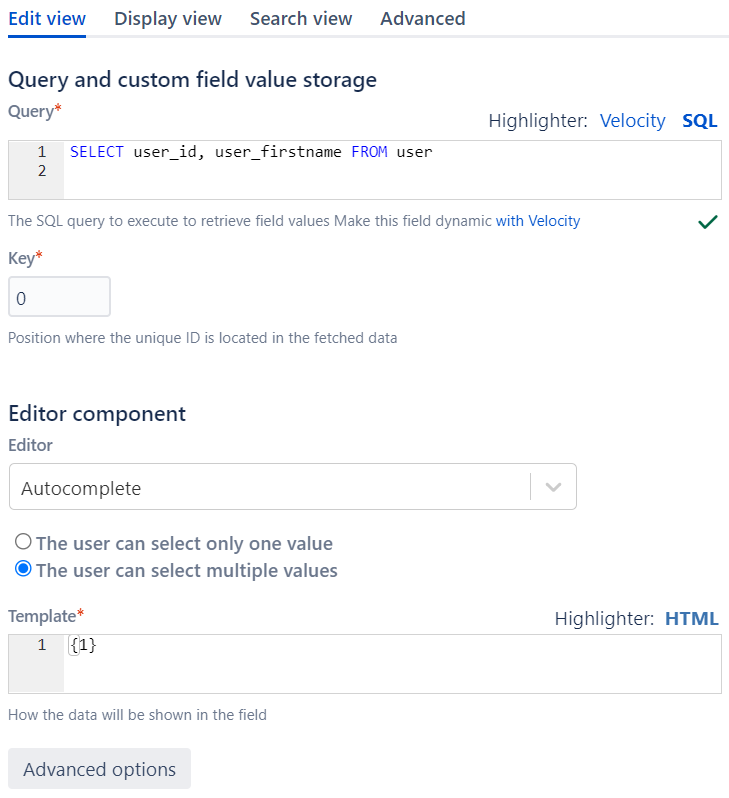The height and width of the screenshot is (798, 729).
Task: Choose the HTML highlighter for Template
Action: point(691,619)
